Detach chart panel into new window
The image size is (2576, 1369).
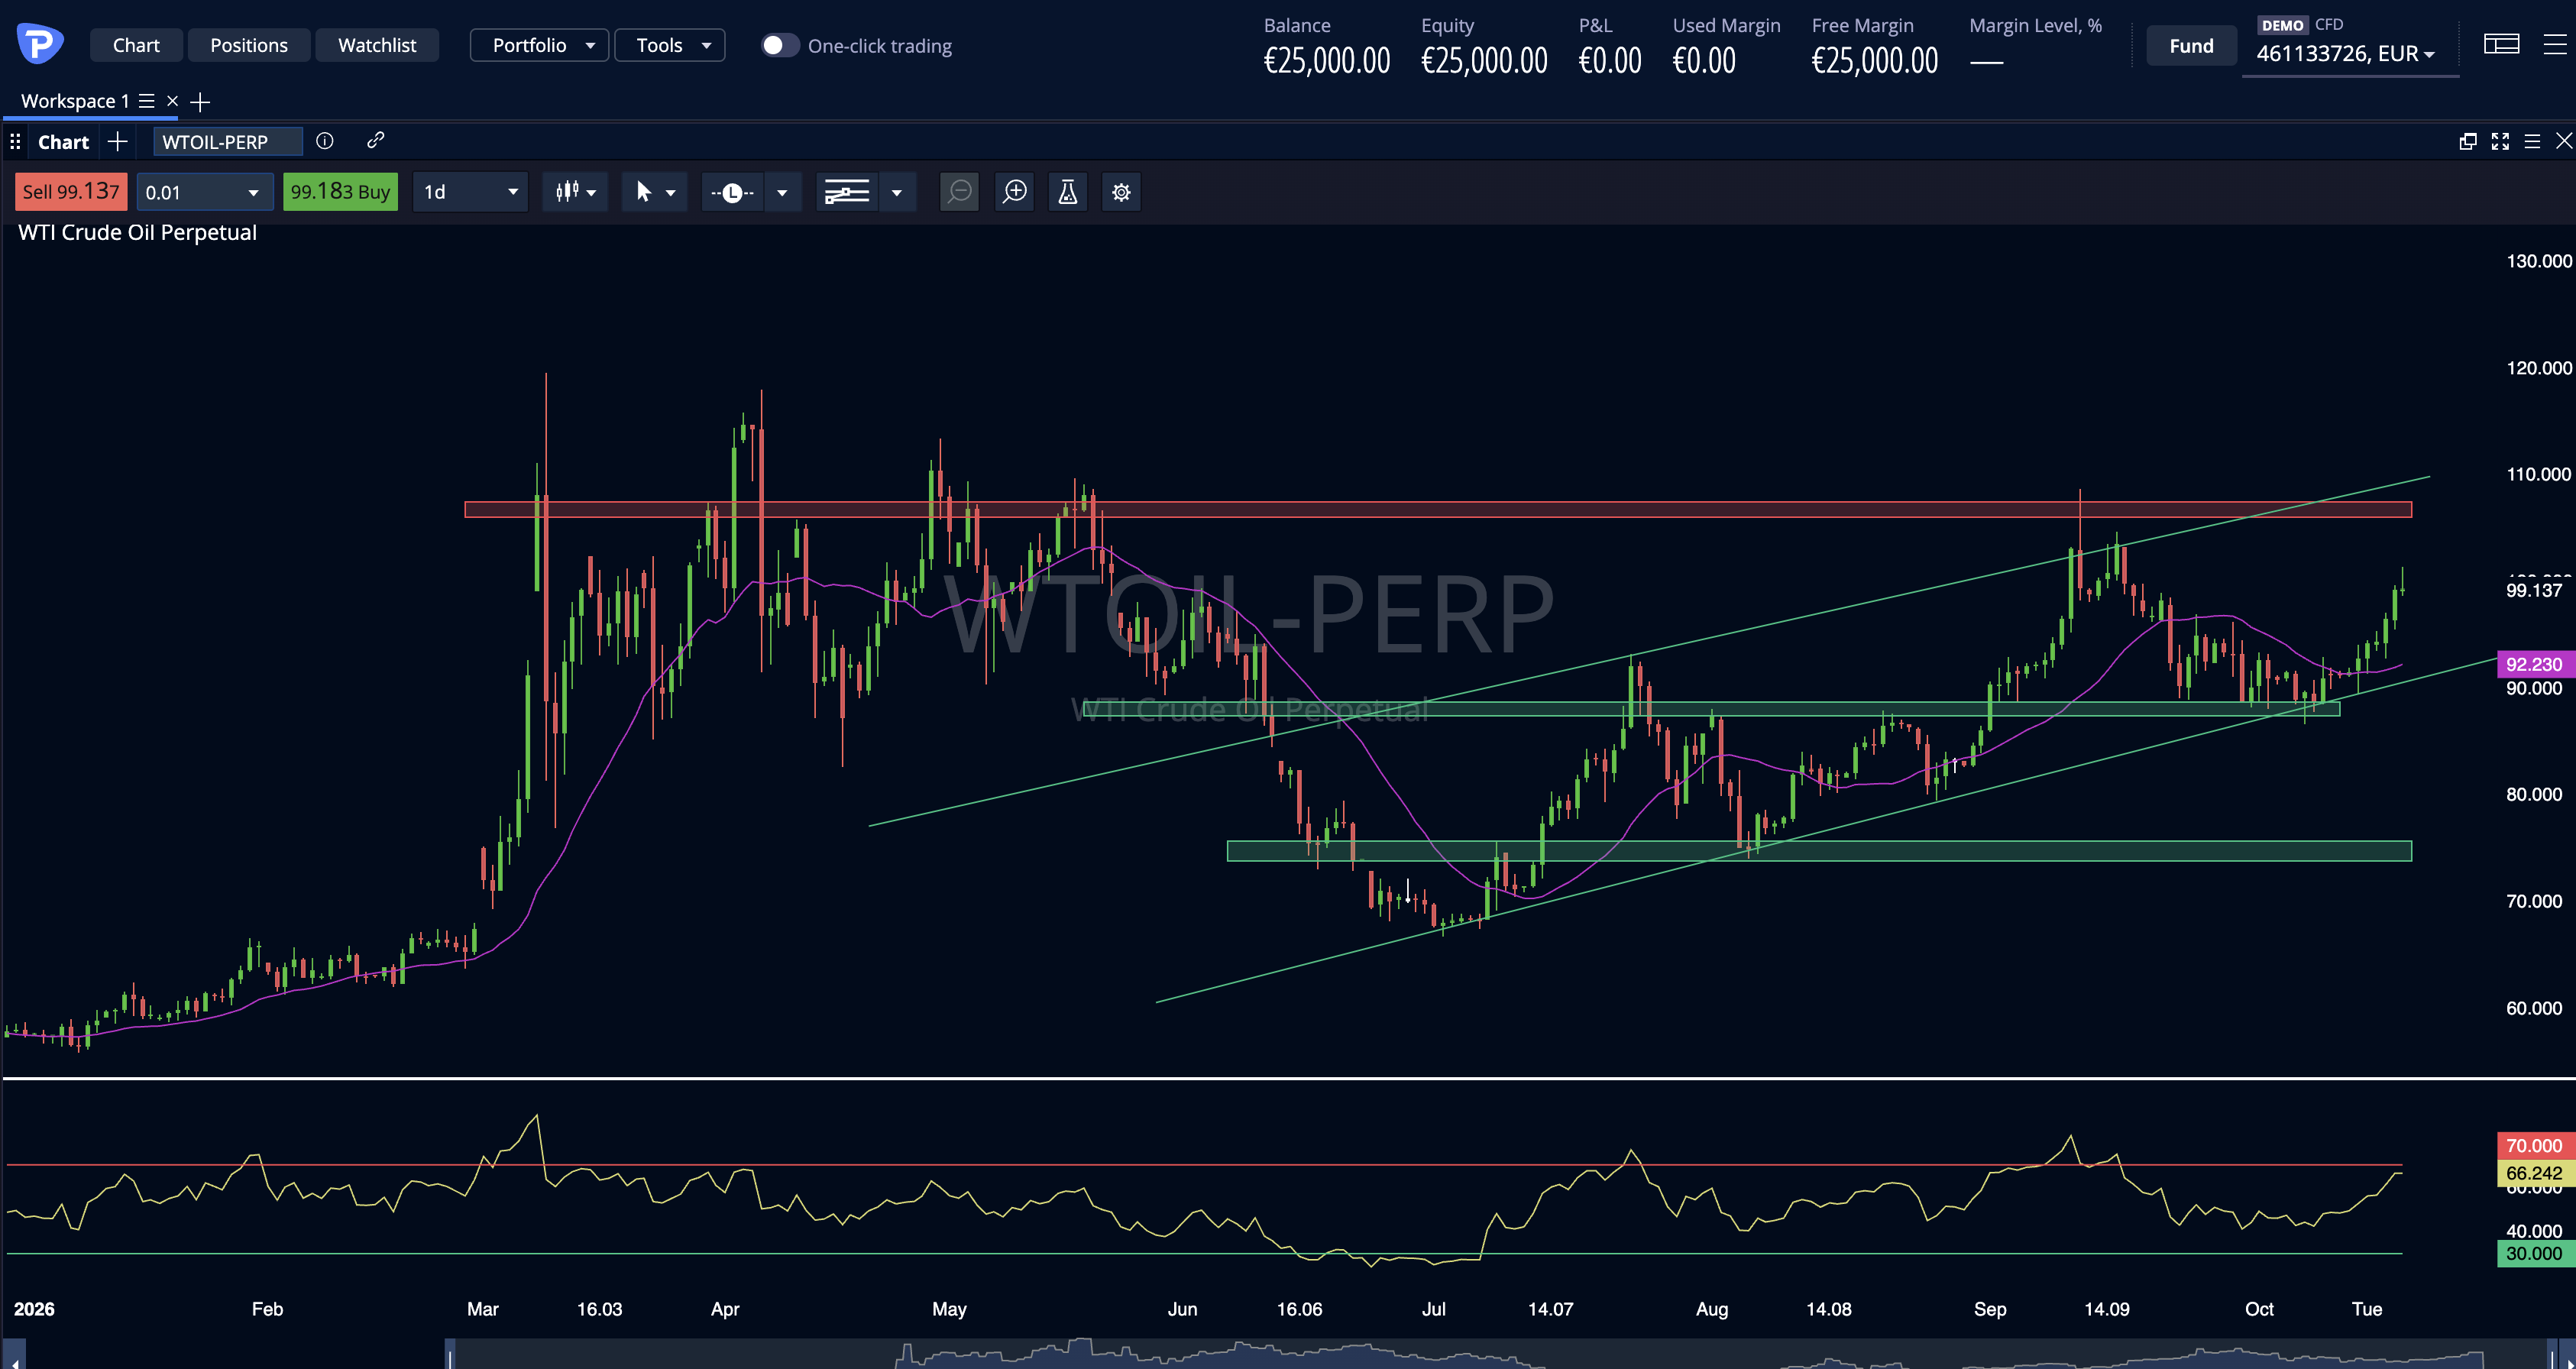pyautogui.click(x=2468, y=141)
